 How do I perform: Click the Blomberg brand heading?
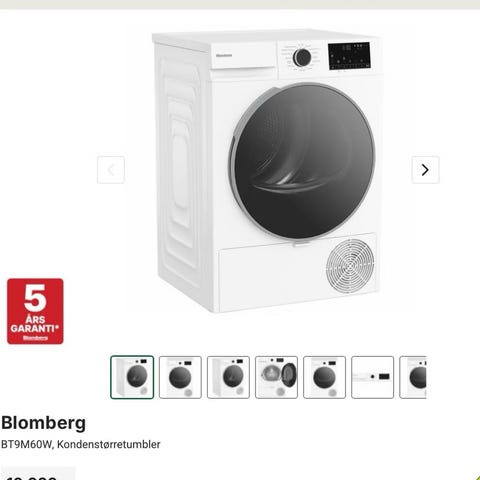pos(43,424)
